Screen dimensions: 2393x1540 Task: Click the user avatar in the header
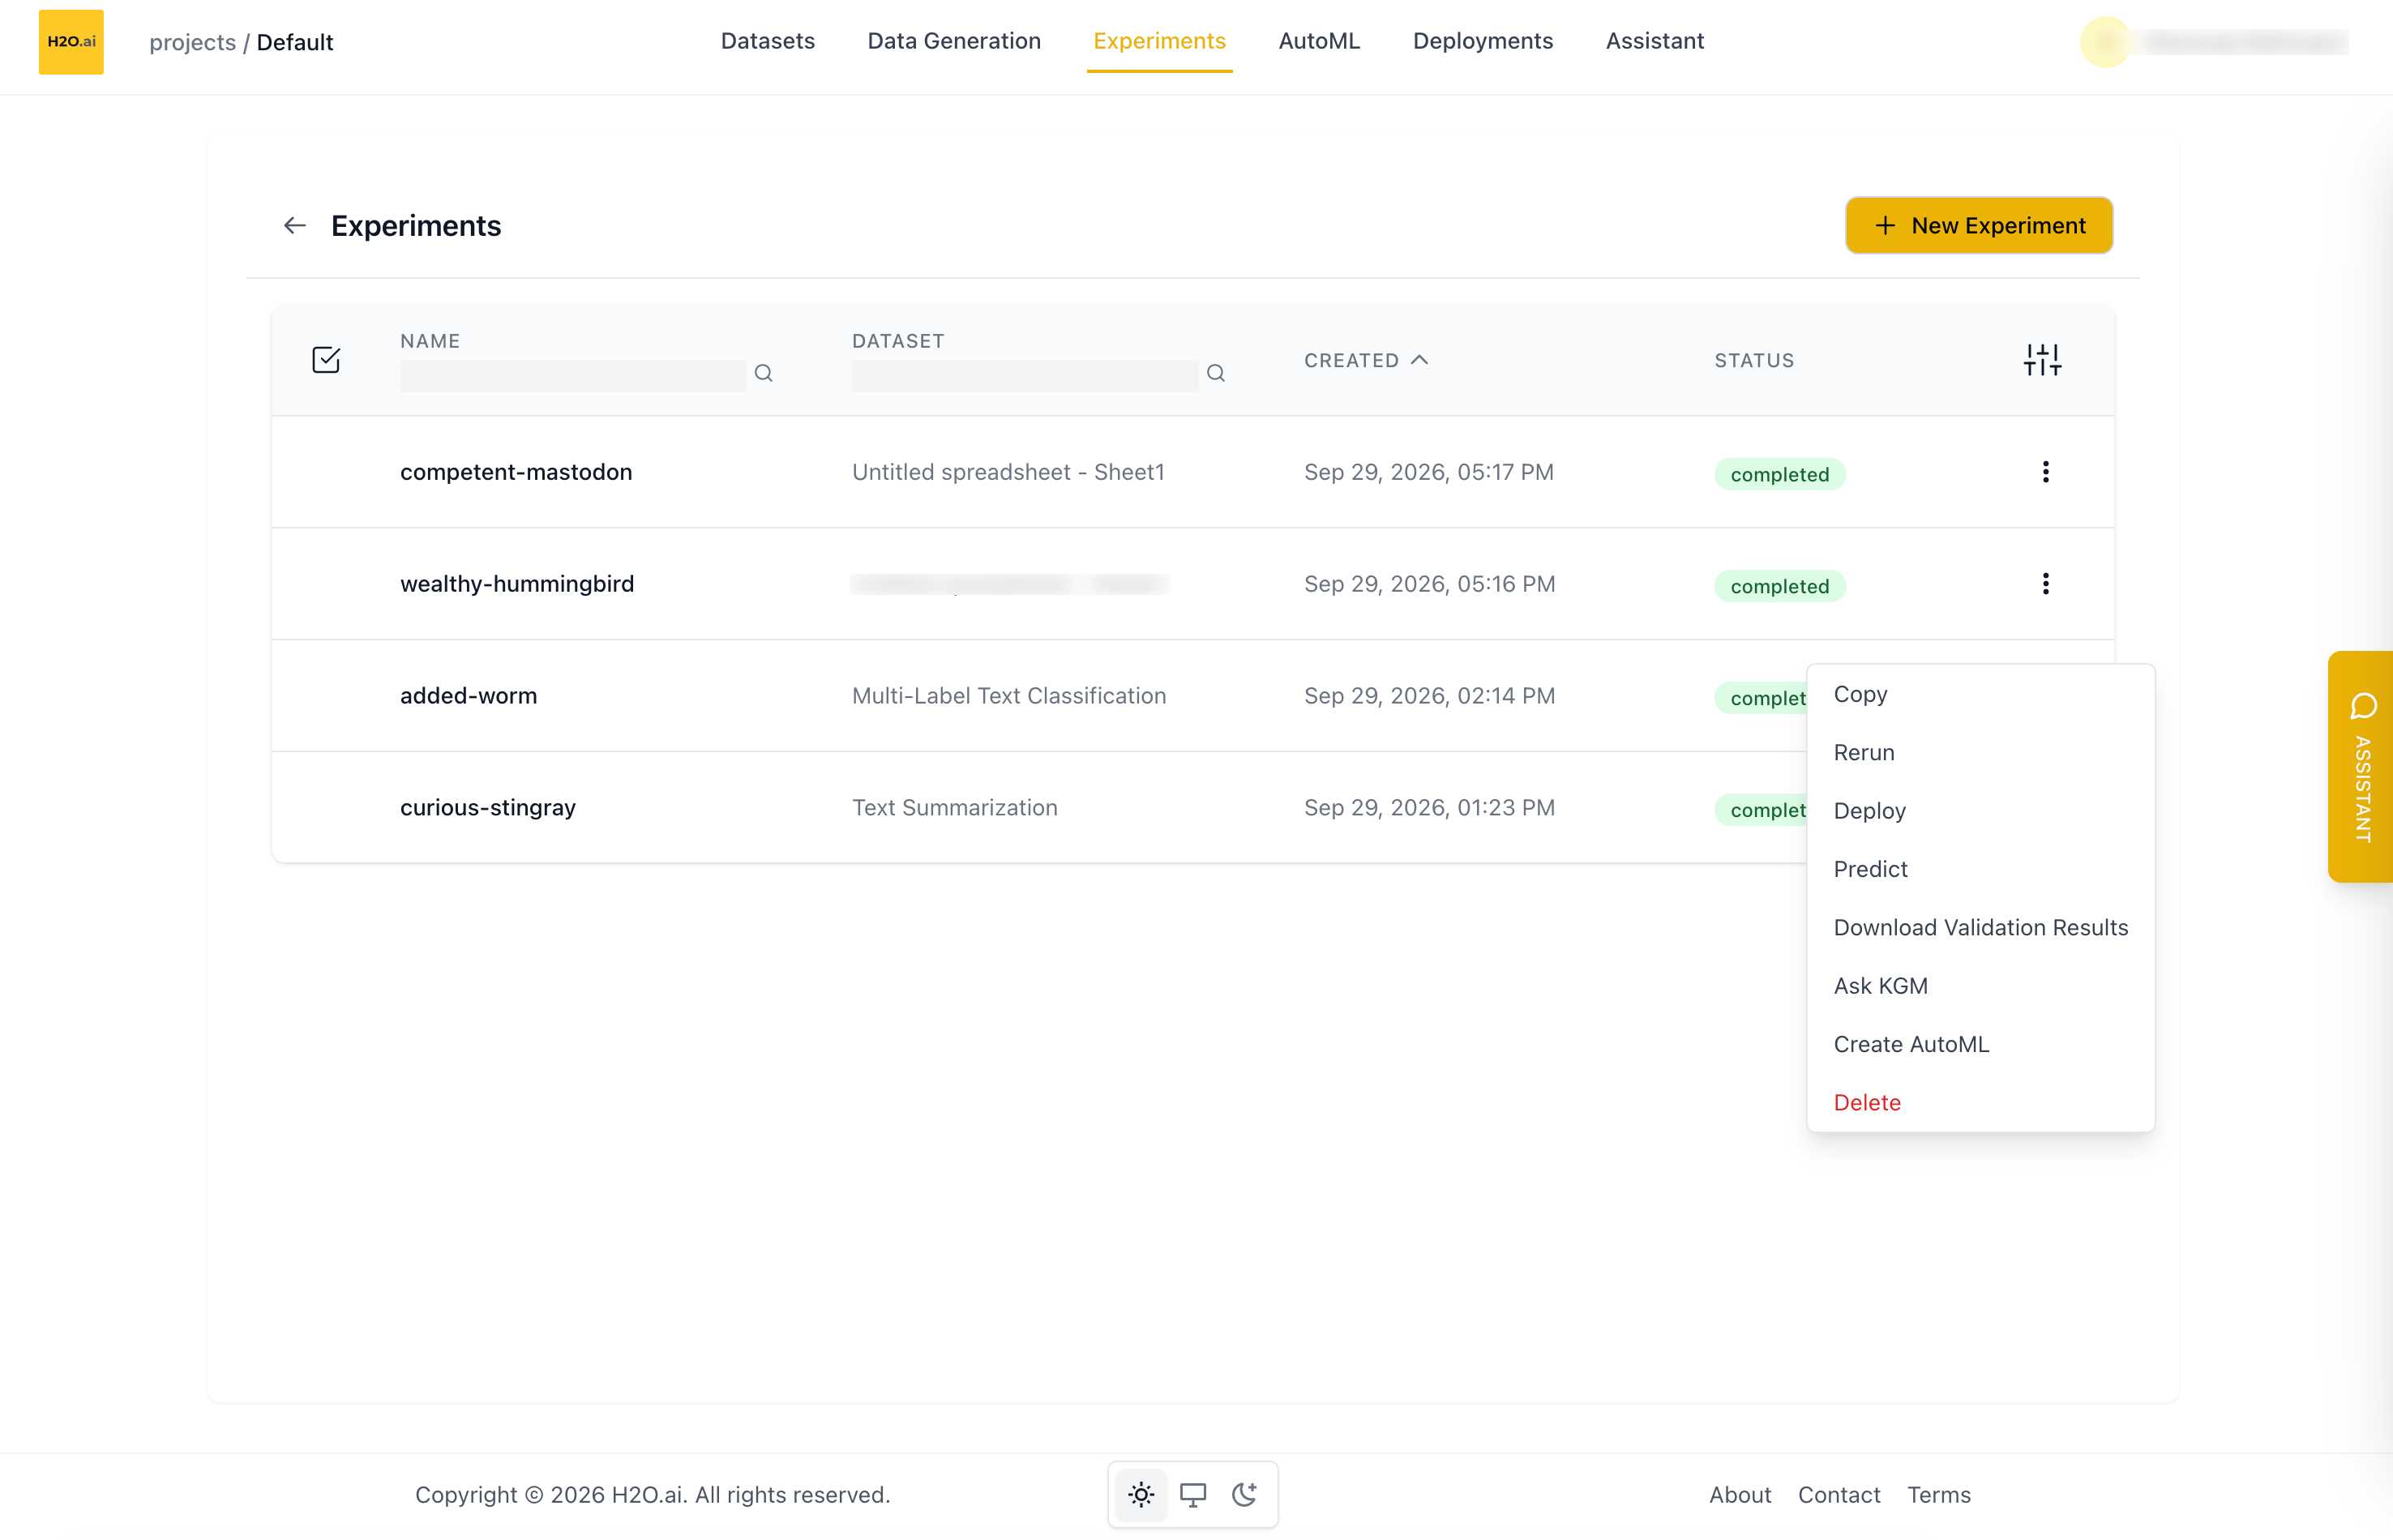2106,42
